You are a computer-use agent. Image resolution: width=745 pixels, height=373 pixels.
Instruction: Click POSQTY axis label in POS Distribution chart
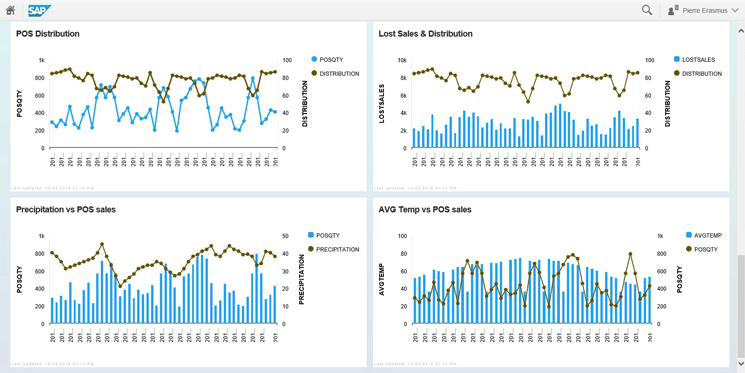(x=19, y=104)
